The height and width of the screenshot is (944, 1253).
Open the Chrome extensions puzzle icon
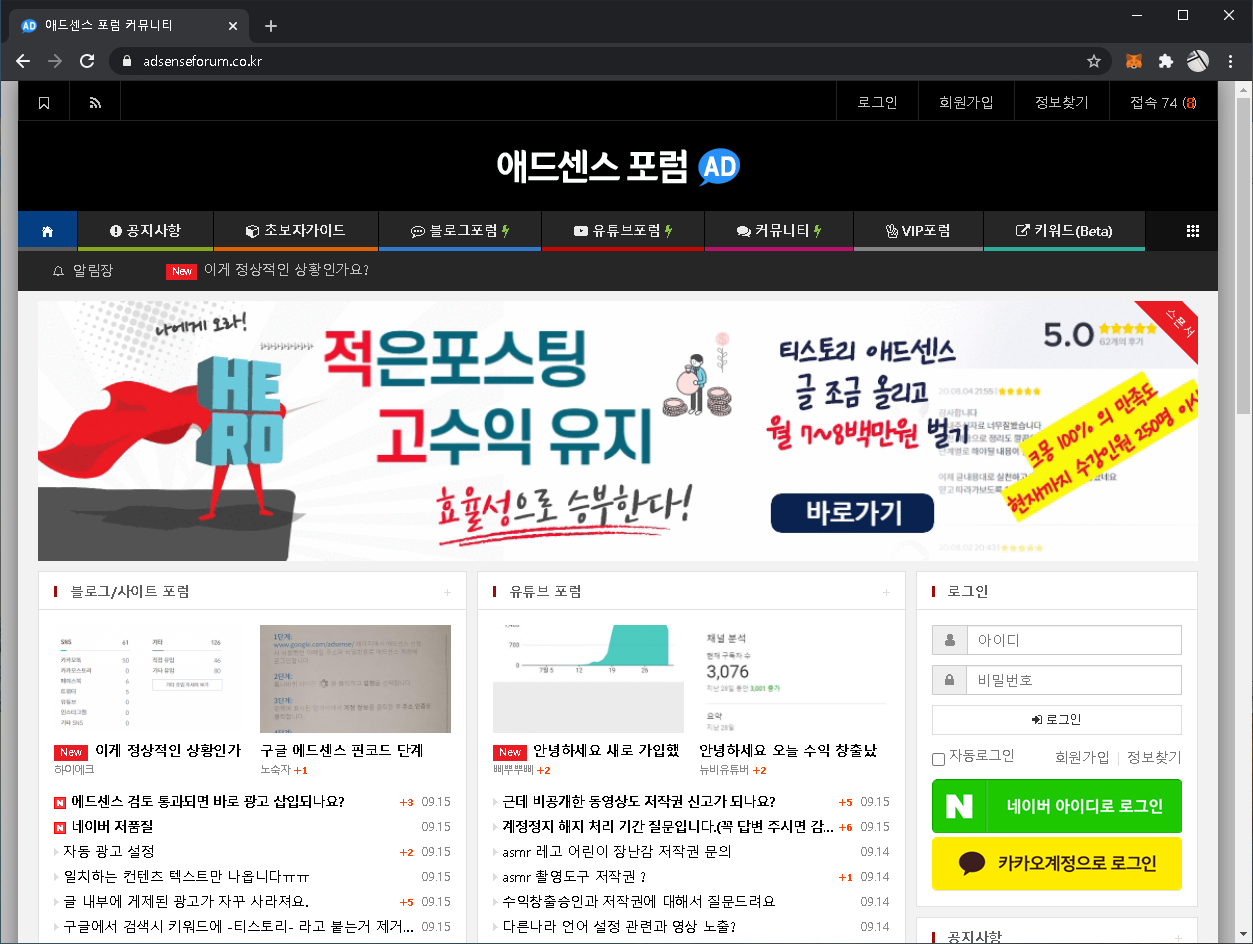[1165, 61]
